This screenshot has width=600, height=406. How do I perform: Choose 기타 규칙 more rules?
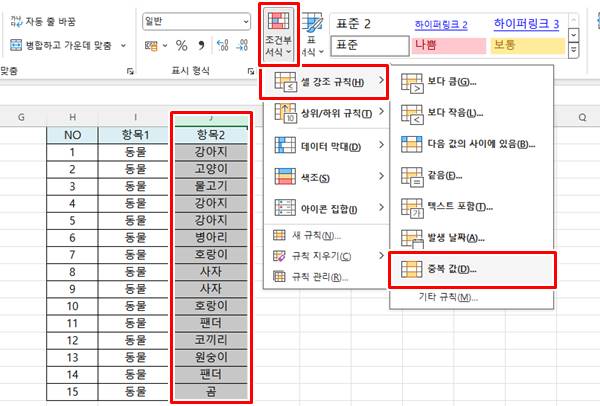(x=471, y=297)
